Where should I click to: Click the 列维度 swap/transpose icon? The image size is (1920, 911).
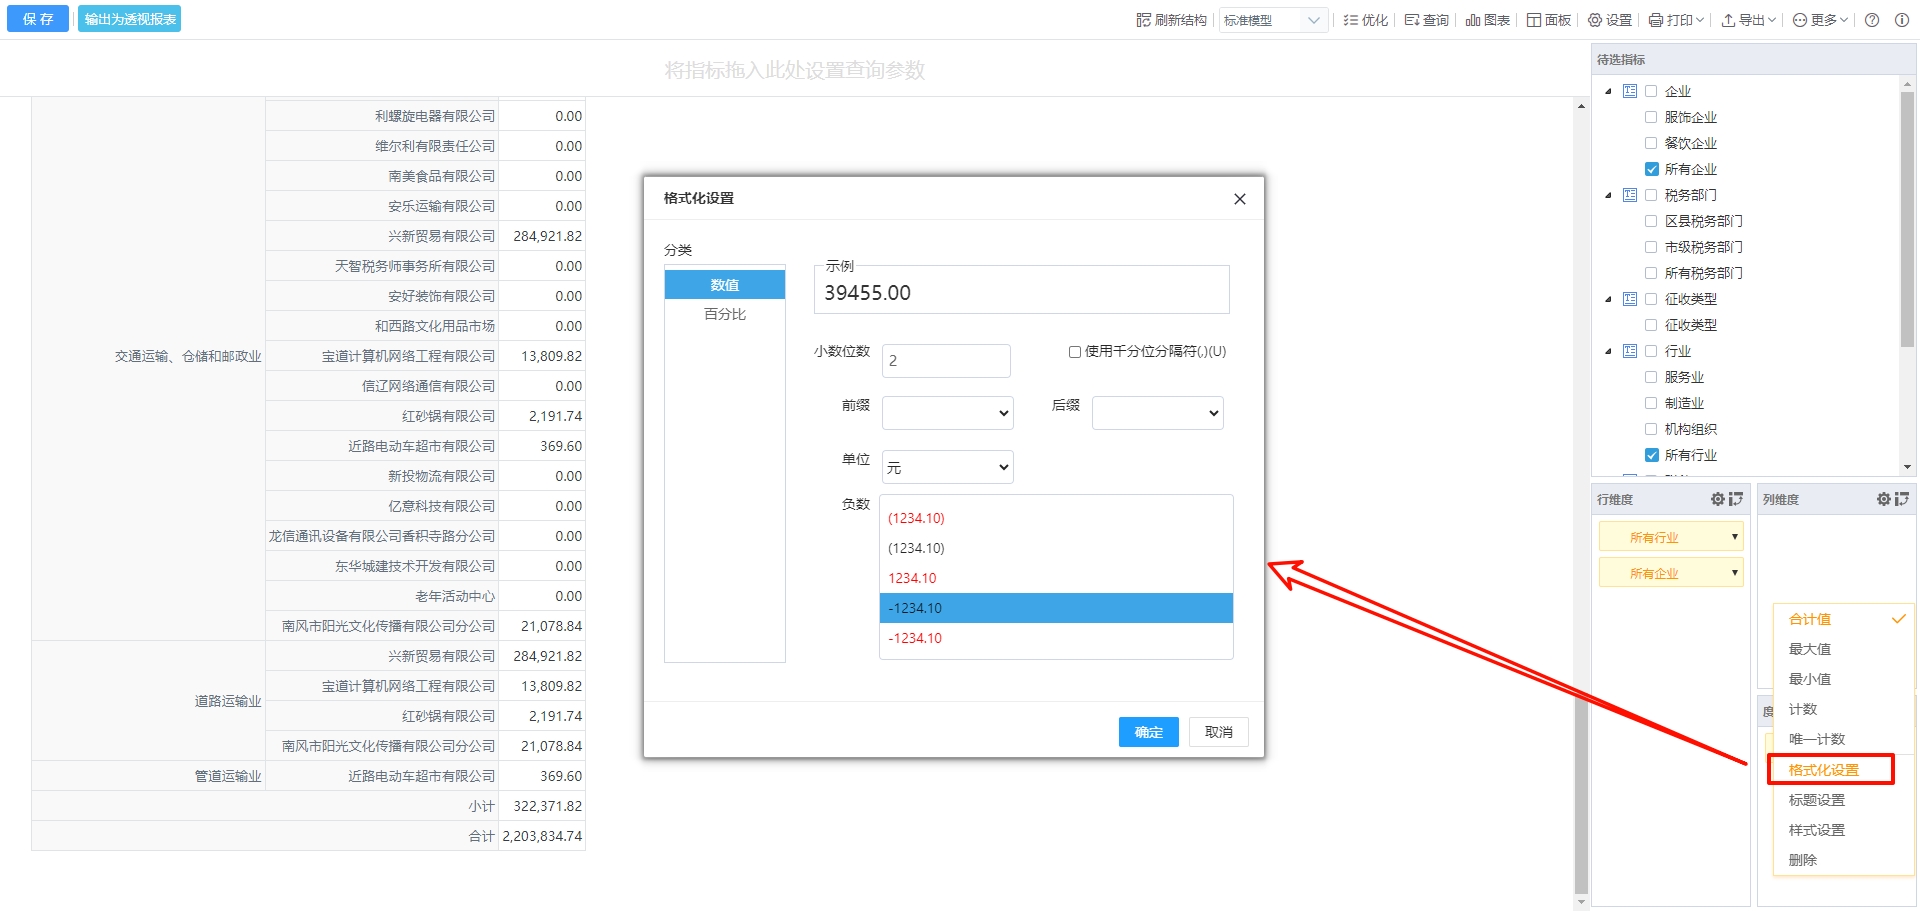click(x=1901, y=499)
